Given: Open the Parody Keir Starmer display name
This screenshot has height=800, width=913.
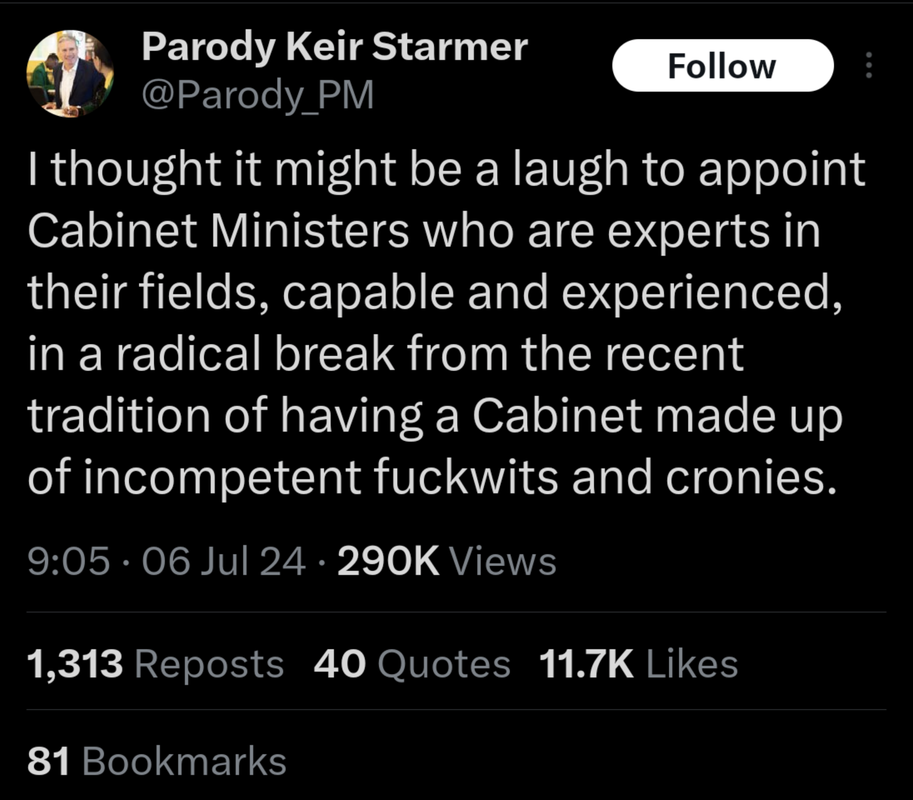Looking at the screenshot, I should coord(334,48).
